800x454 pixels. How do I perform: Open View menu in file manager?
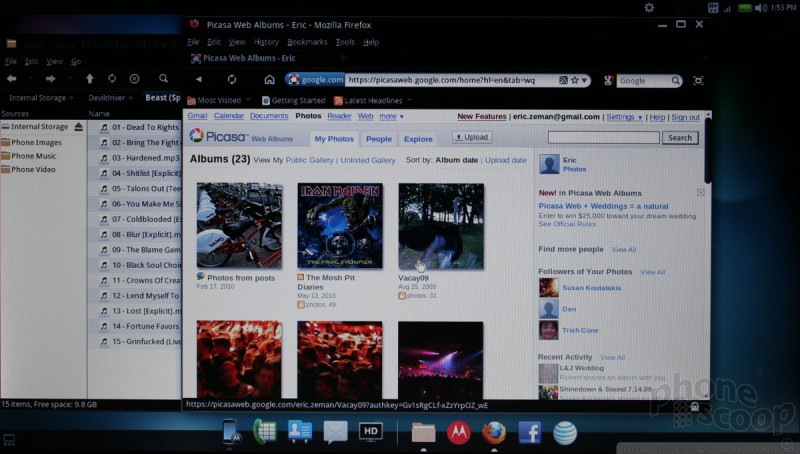coord(55,61)
